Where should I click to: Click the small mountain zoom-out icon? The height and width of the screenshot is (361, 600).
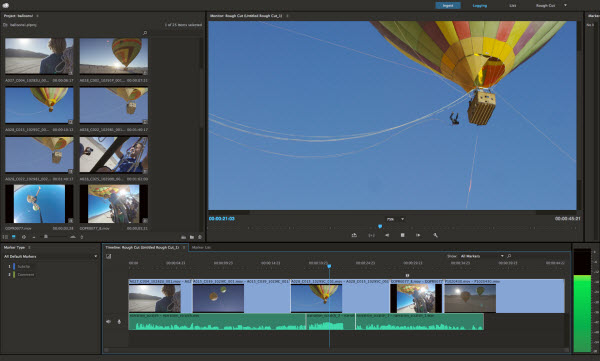tap(34, 237)
